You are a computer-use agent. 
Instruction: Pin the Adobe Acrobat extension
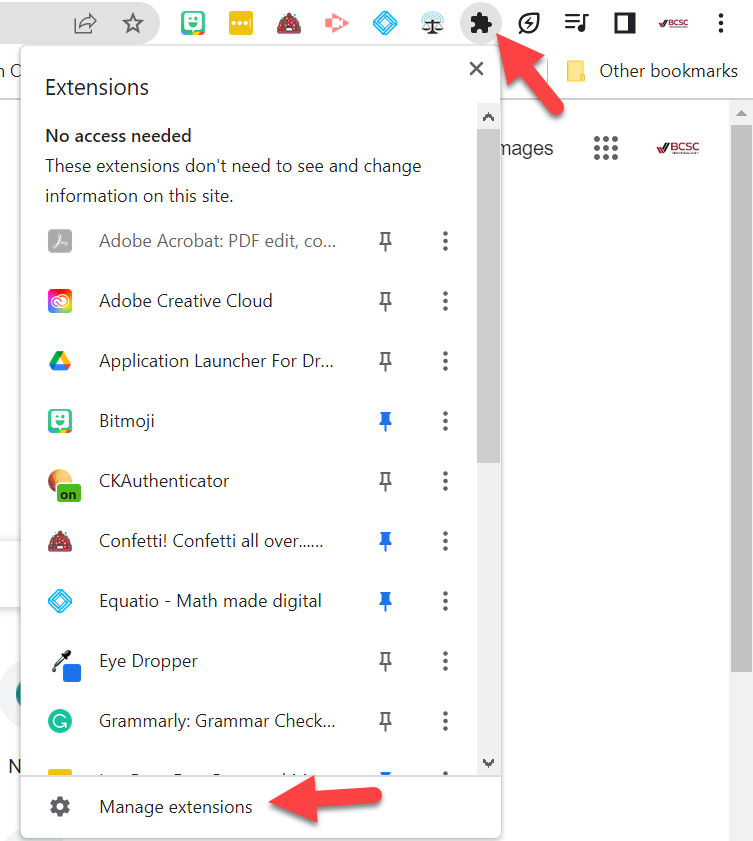385,241
